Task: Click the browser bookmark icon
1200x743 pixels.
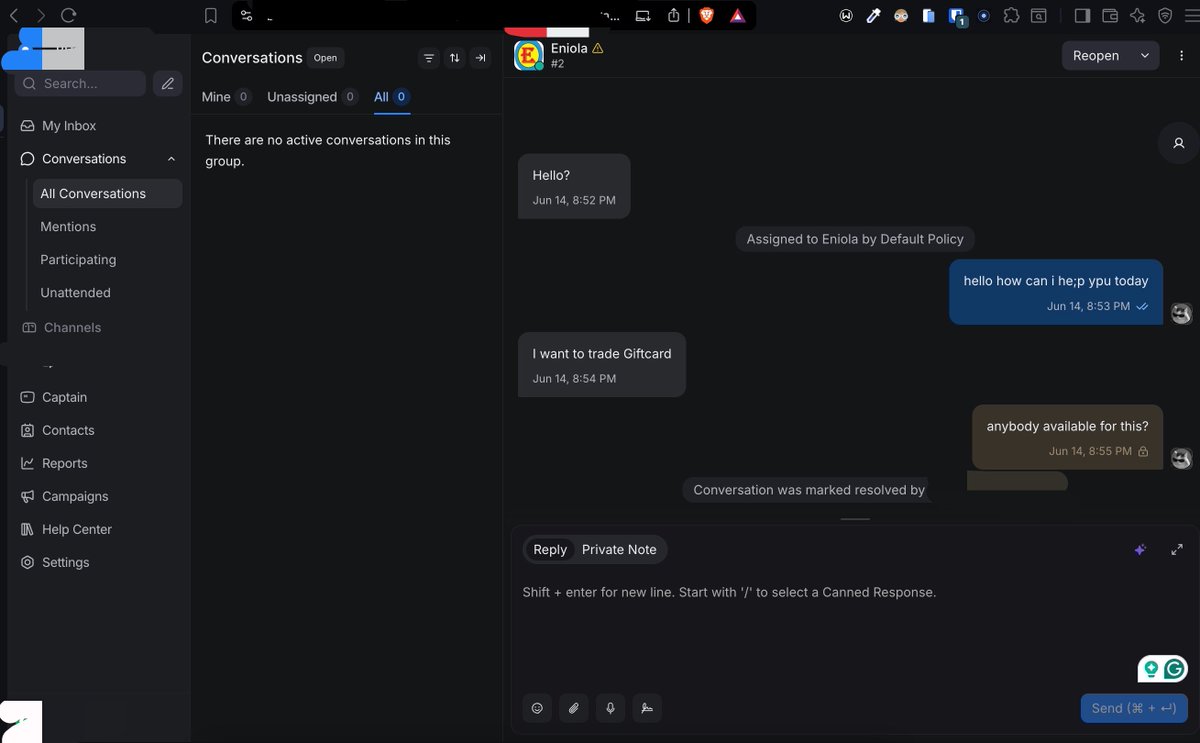Action: (210, 15)
